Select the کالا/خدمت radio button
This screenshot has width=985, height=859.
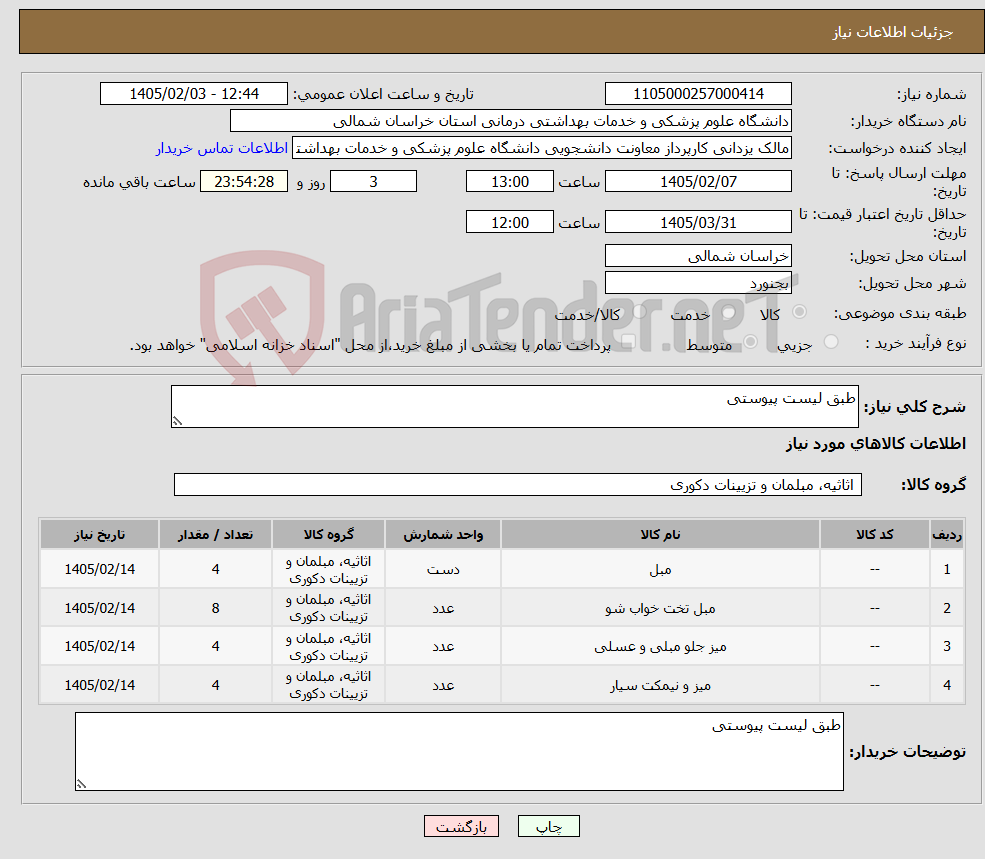click(x=639, y=312)
